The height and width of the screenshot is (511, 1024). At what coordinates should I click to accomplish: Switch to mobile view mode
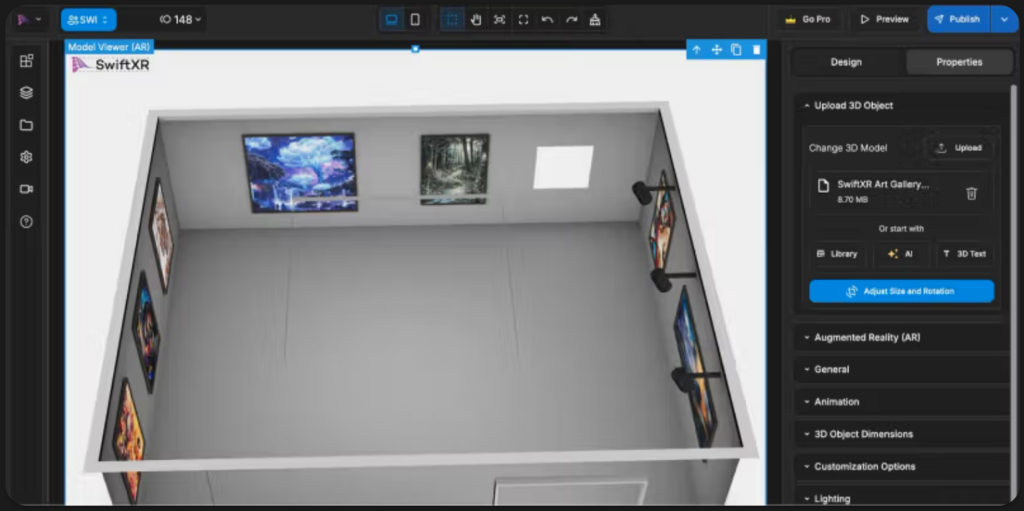click(415, 19)
